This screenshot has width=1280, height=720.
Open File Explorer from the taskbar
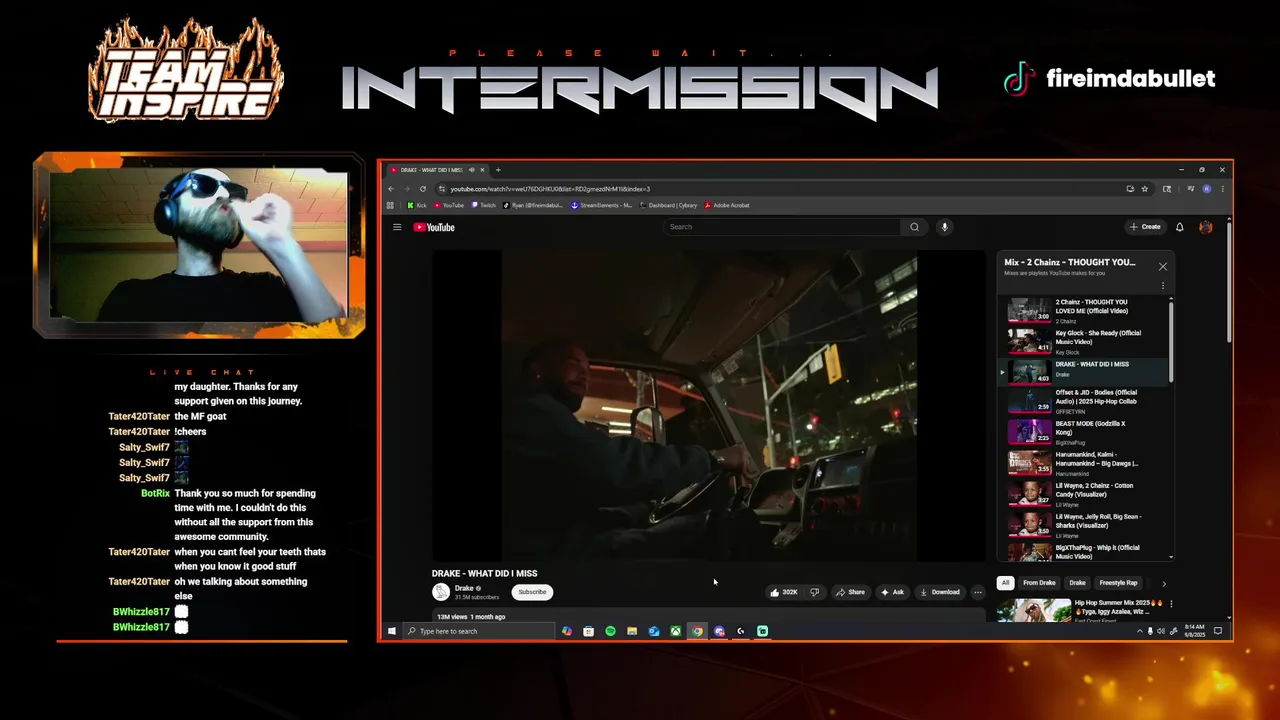[x=632, y=631]
